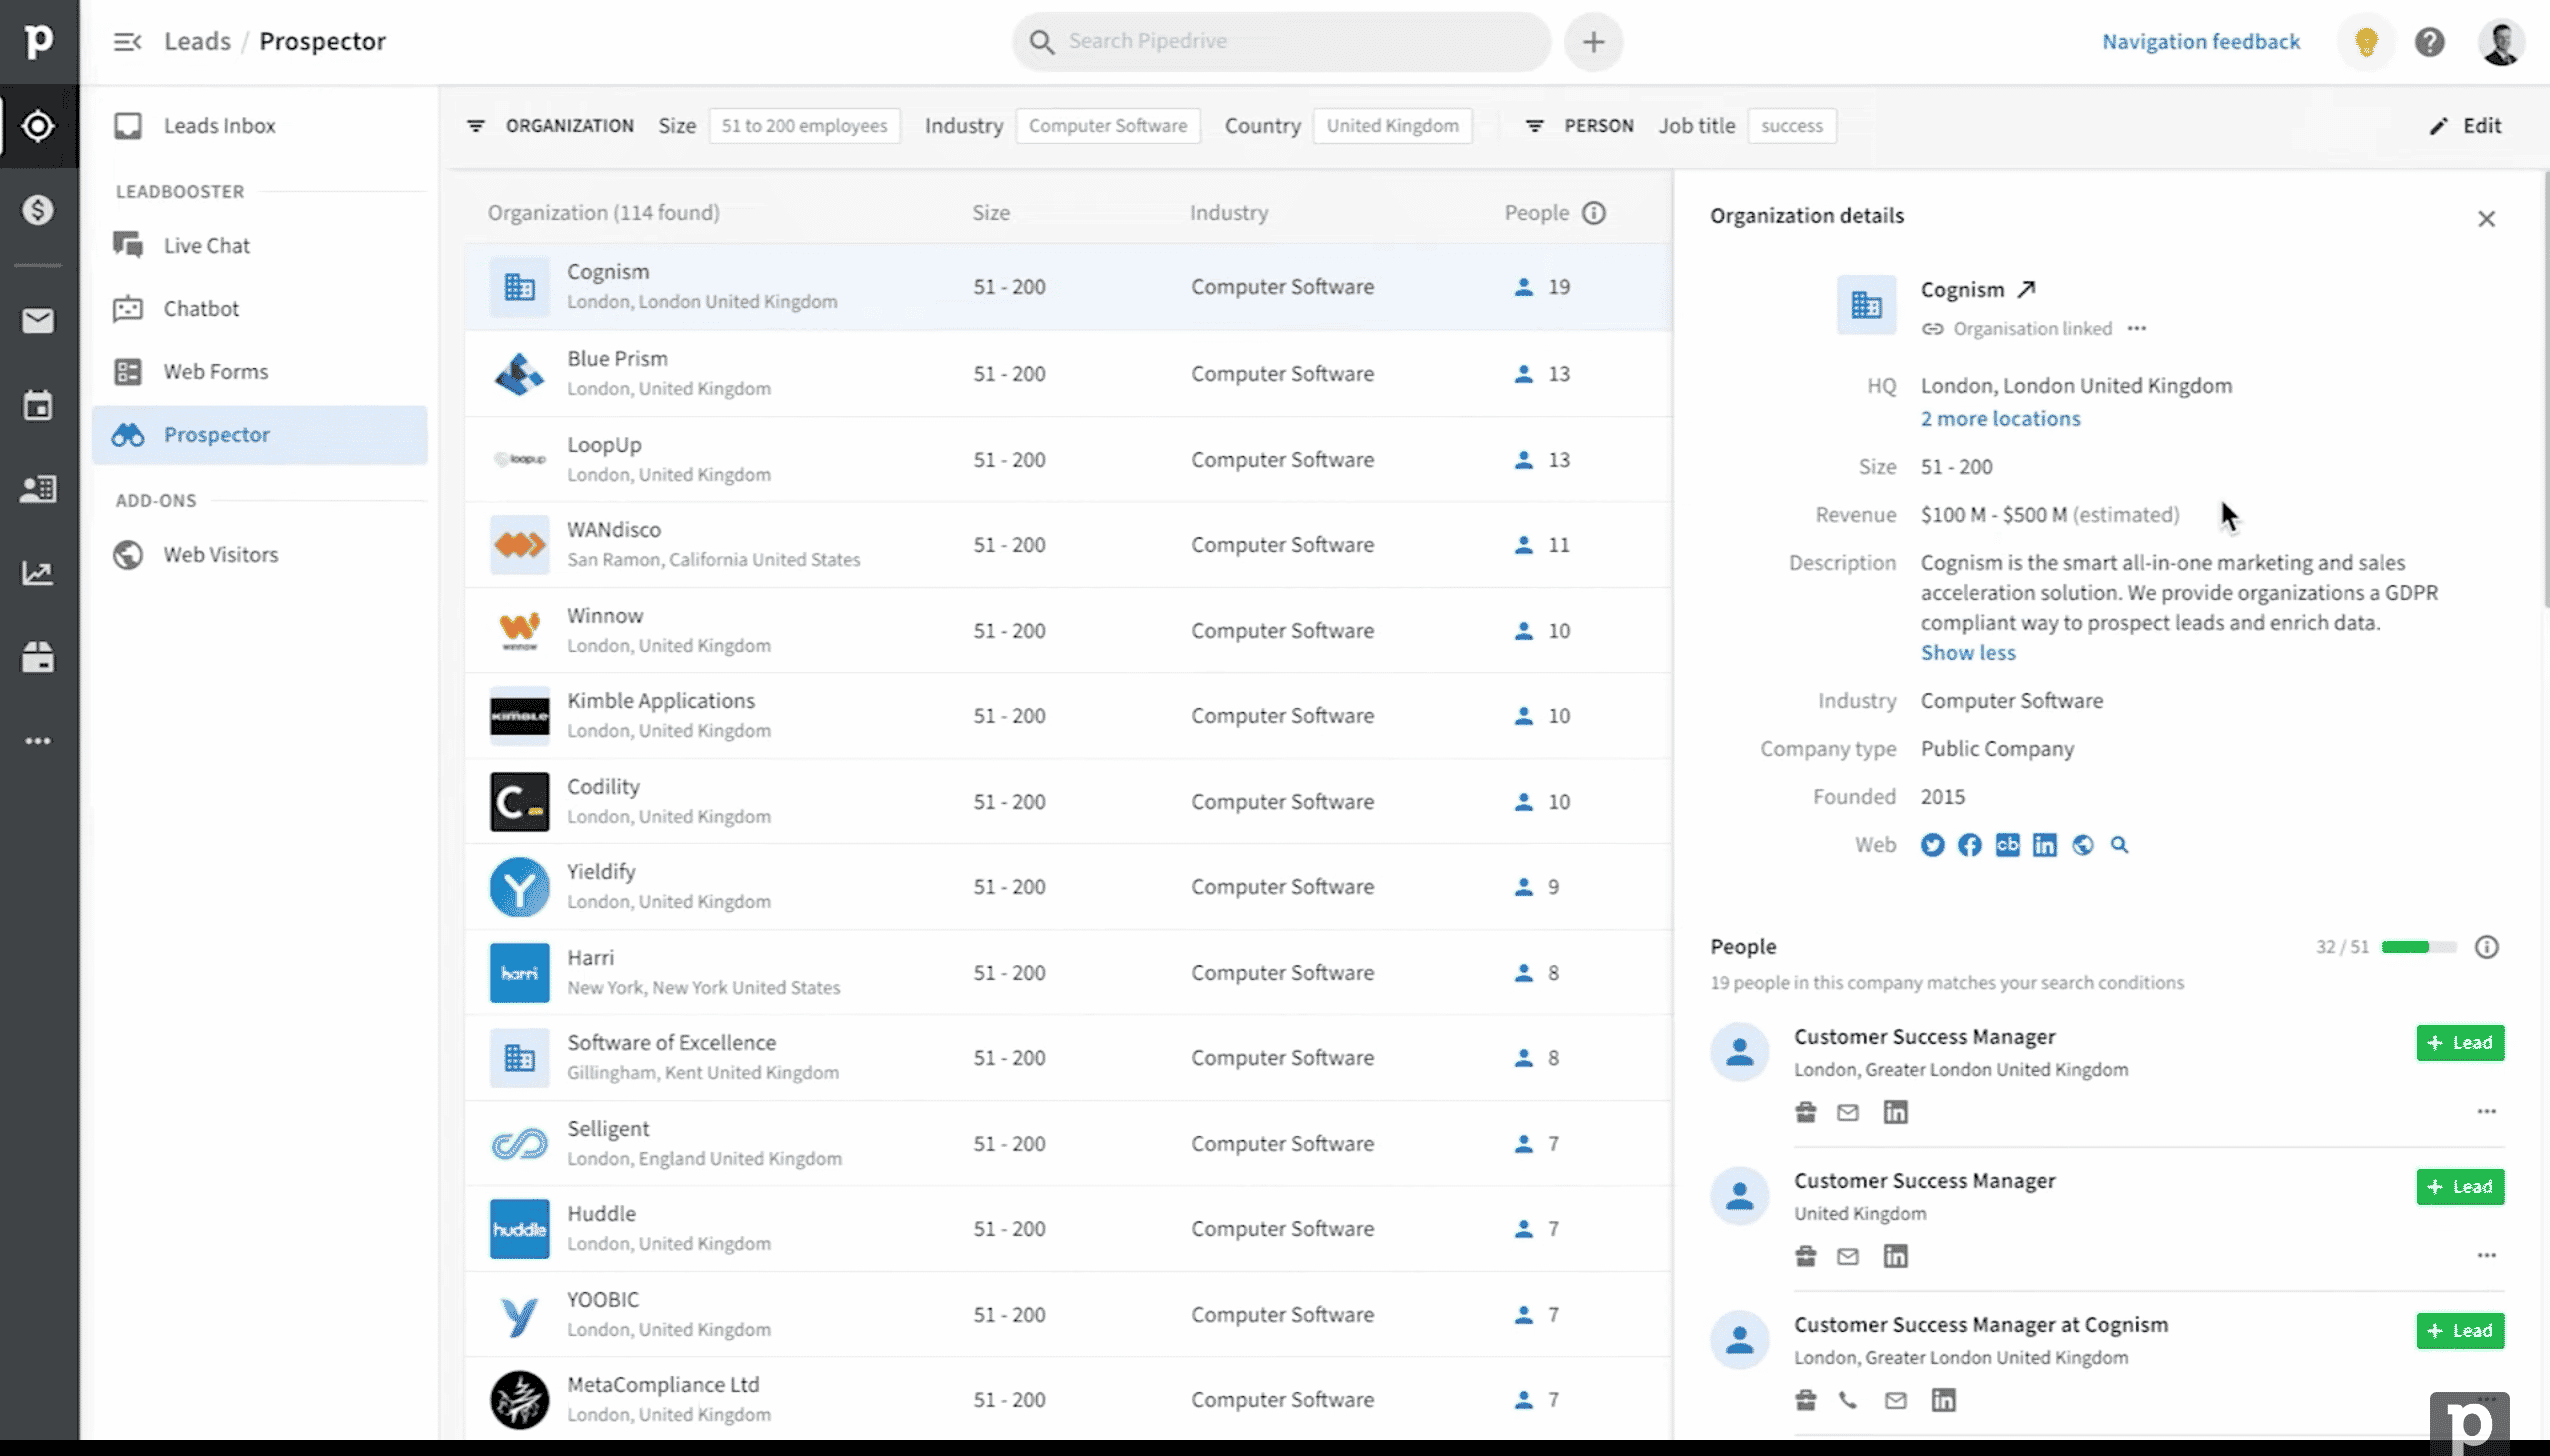Select the MetaCompliance Ltd row
This screenshot has width=2550, height=1456.
(1068, 1400)
